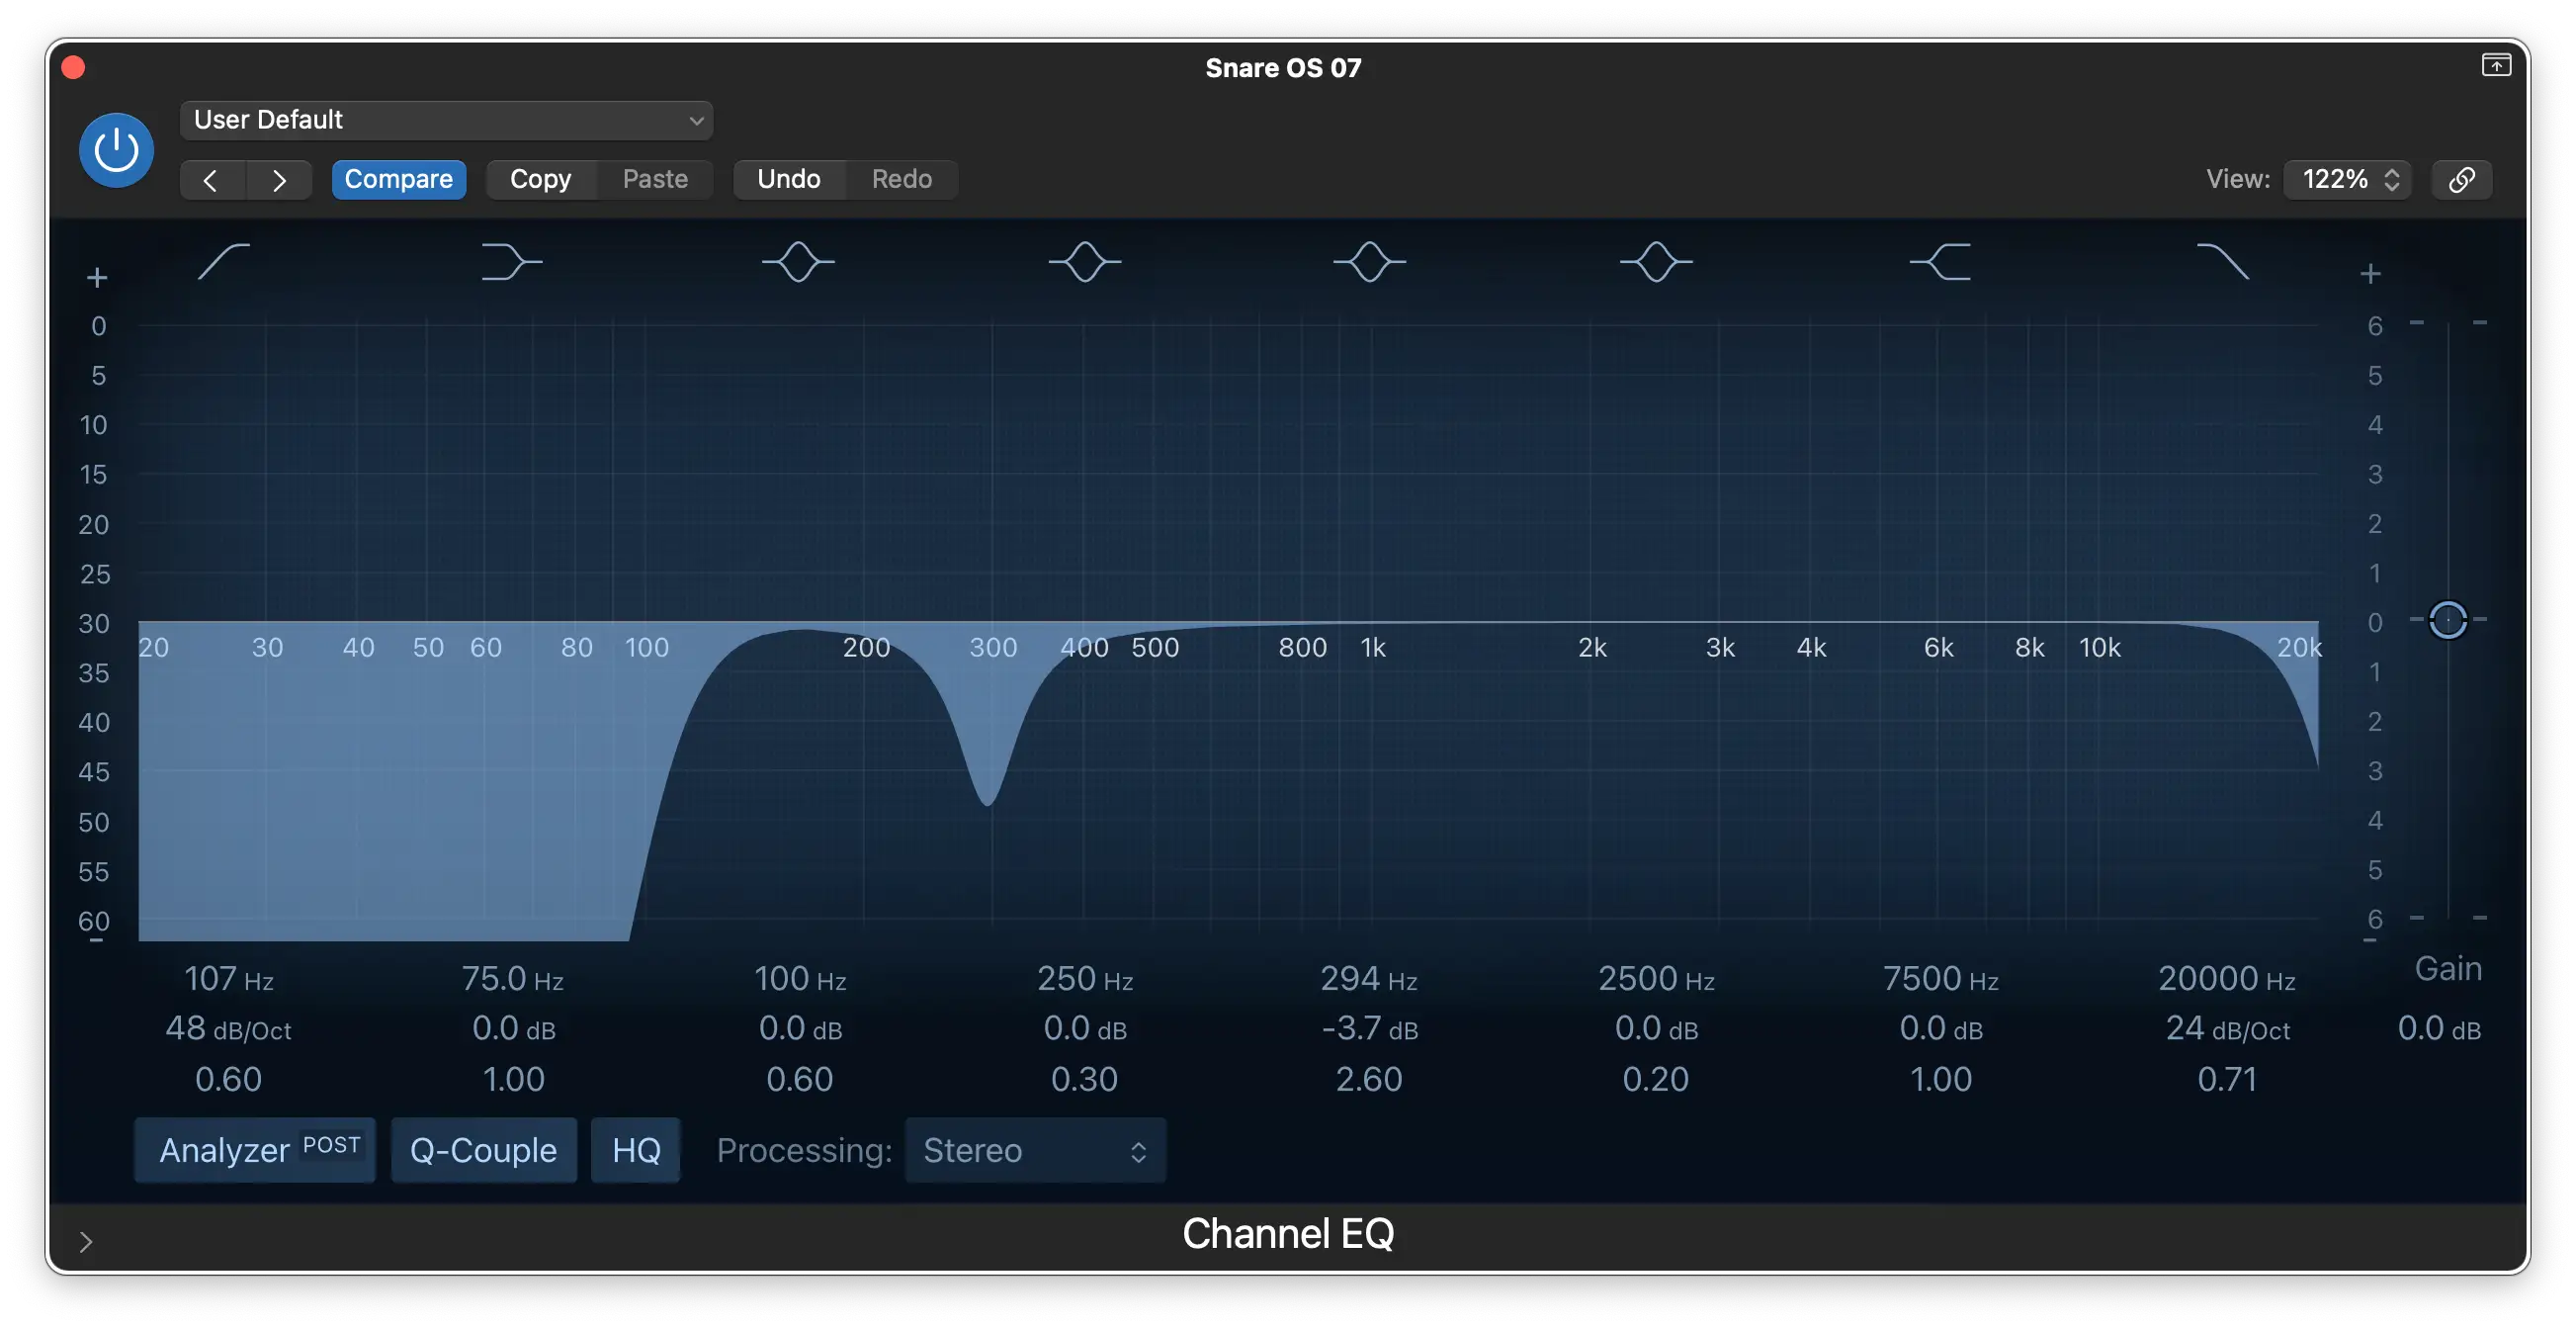Toggle the Analyzer POST button

coord(252,1149)
